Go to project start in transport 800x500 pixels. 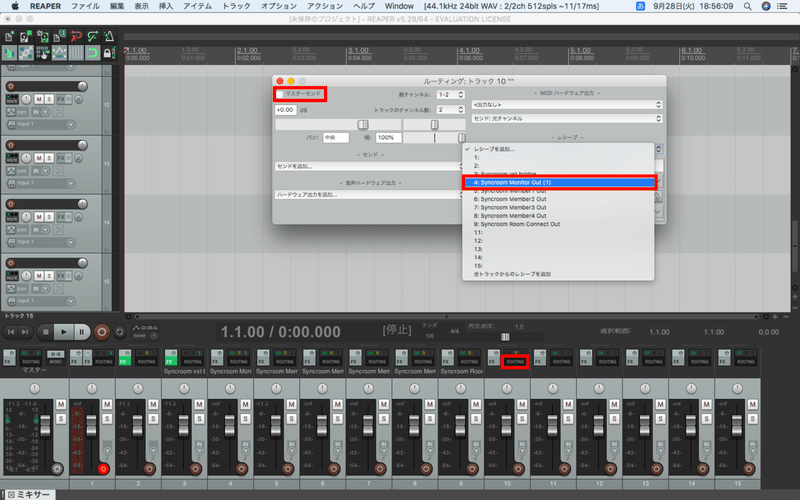[11, 332]
